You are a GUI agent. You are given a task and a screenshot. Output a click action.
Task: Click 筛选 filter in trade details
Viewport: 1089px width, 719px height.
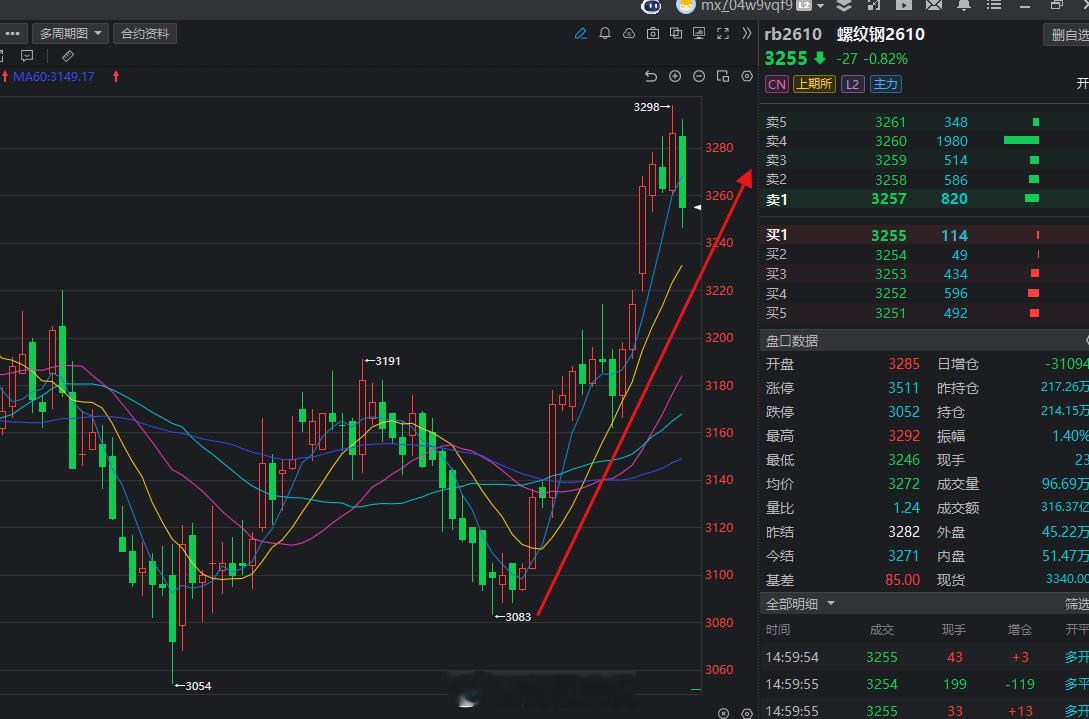point(1076,604)
